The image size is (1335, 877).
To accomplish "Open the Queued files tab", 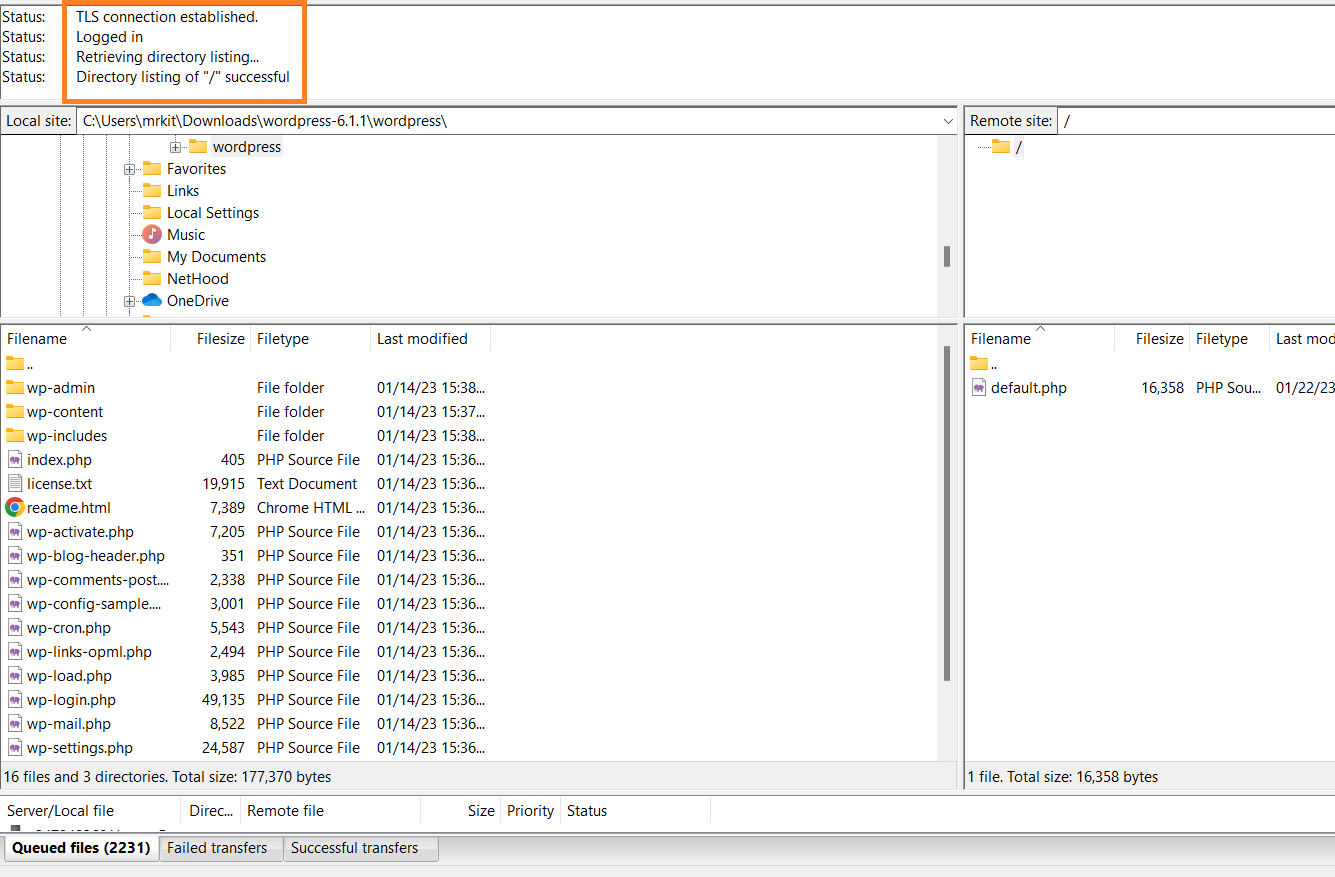I will pyautogui.click(x=81, y=848).
